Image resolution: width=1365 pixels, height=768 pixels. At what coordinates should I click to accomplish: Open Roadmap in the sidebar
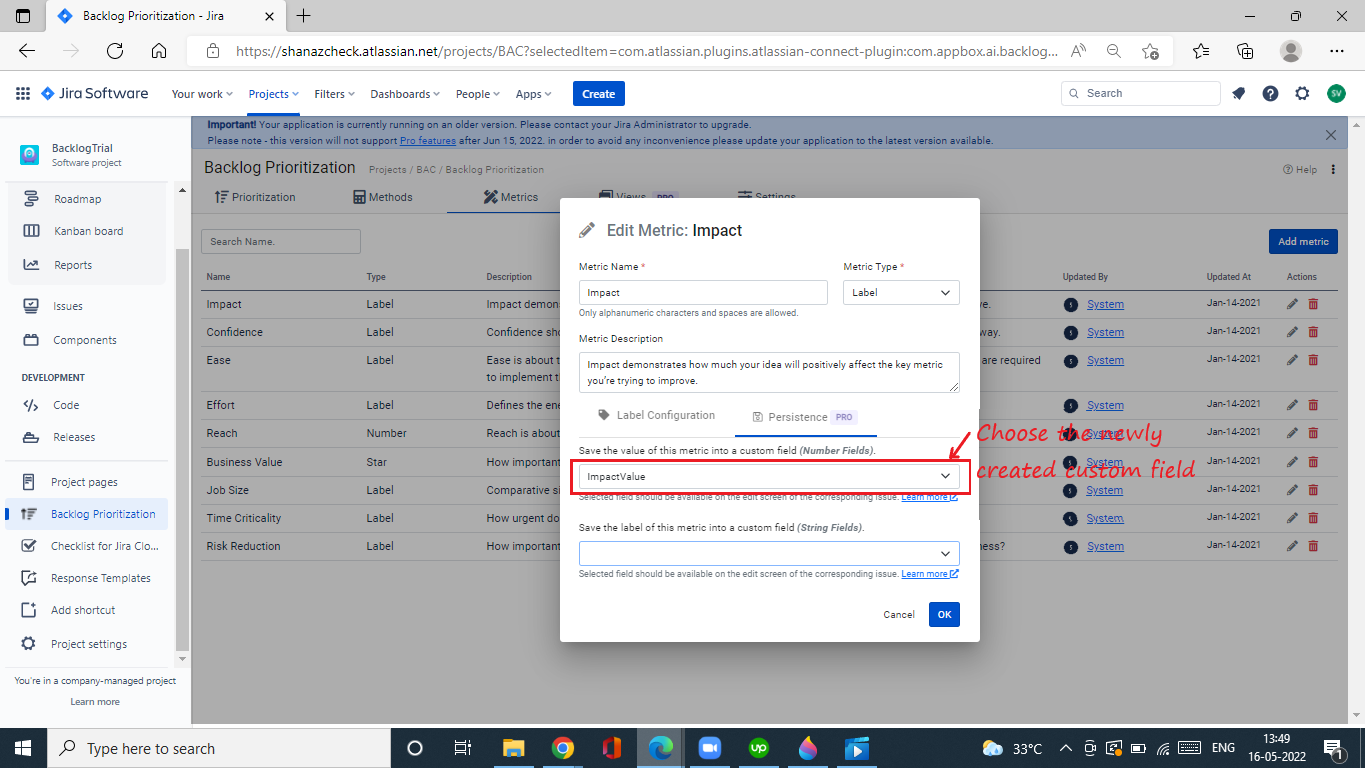point(77,199)
